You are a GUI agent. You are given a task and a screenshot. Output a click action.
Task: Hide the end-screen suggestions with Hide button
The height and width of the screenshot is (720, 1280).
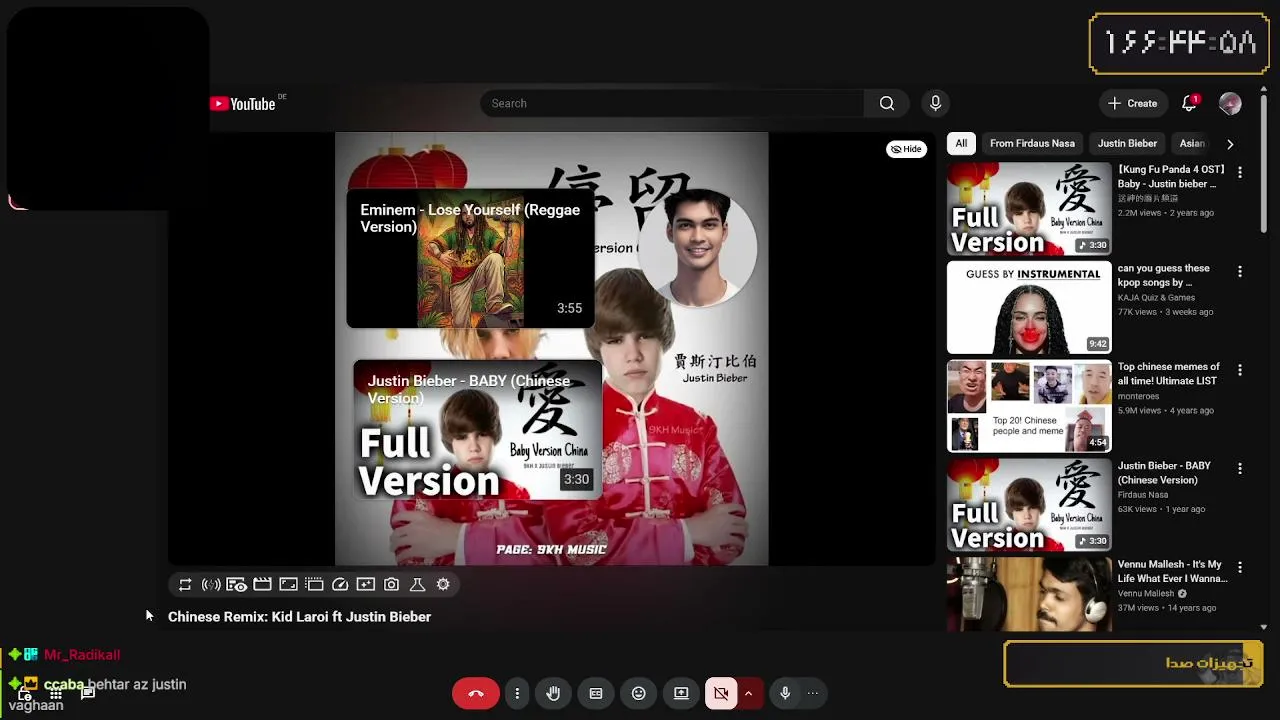(x=906, y=149)
